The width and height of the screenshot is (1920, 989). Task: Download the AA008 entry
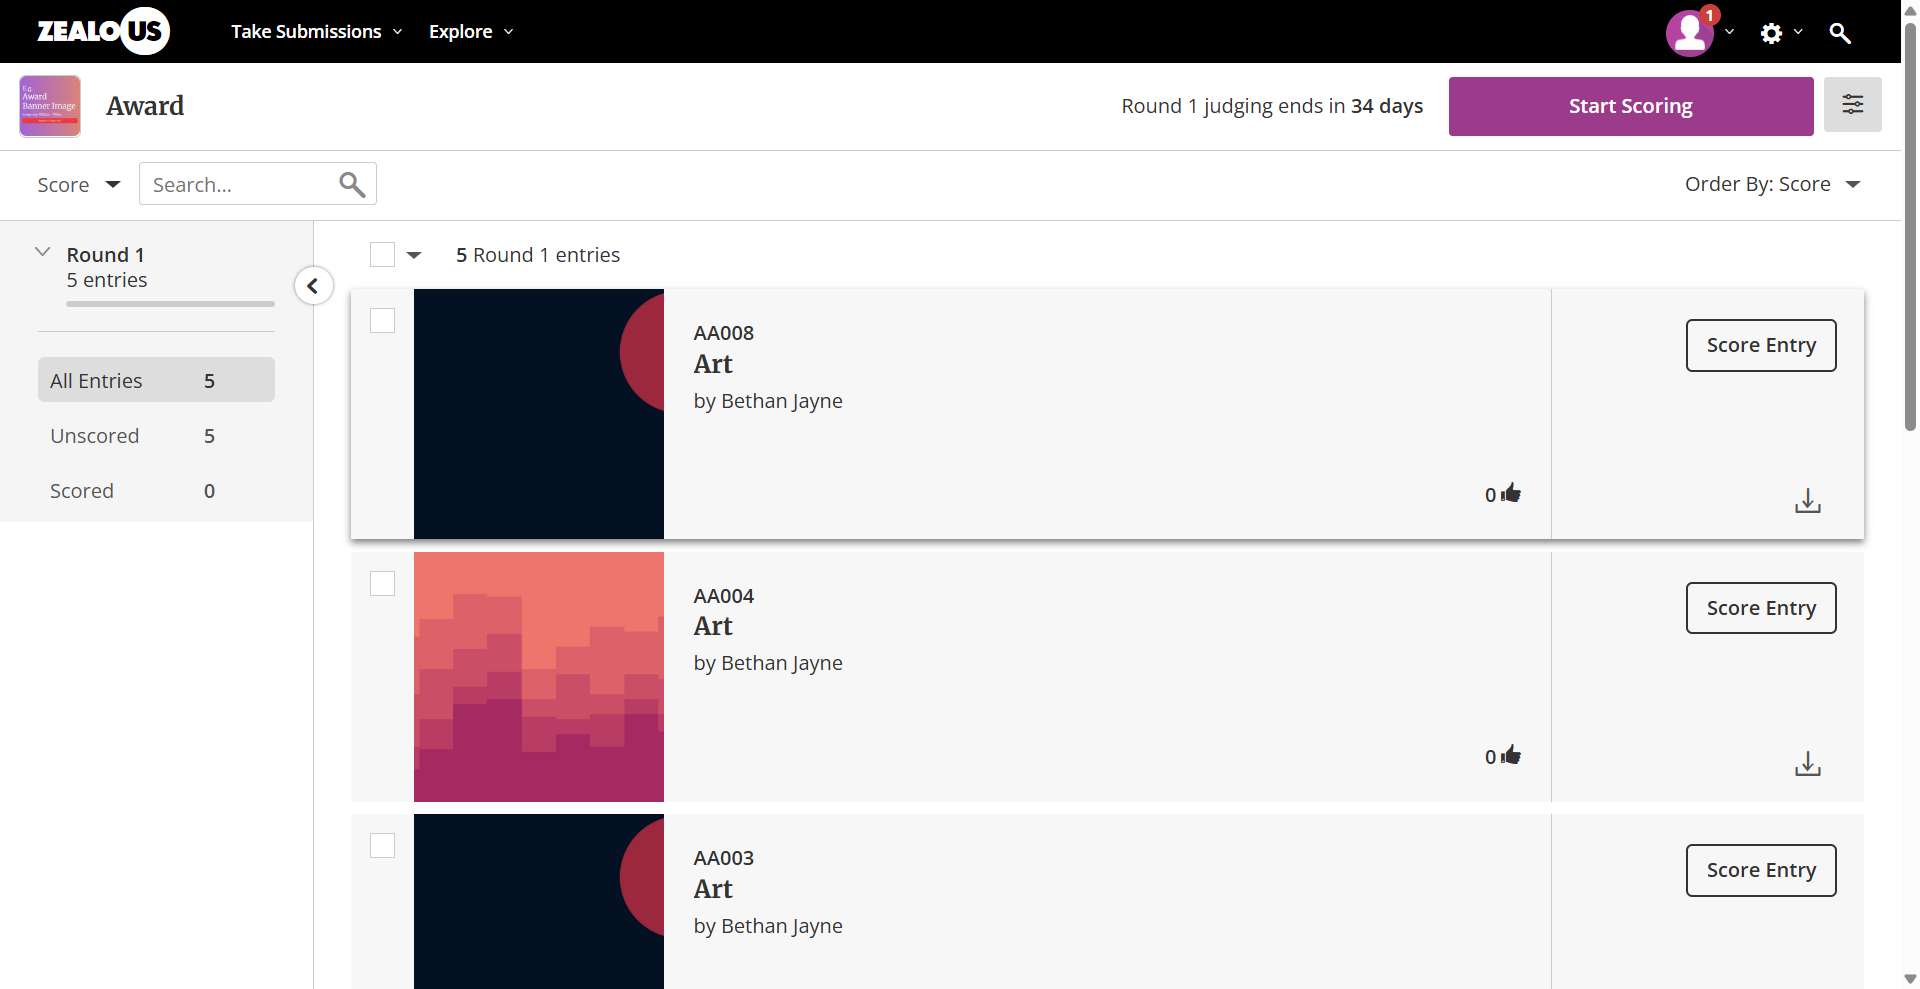click(x=1807, y=500)
